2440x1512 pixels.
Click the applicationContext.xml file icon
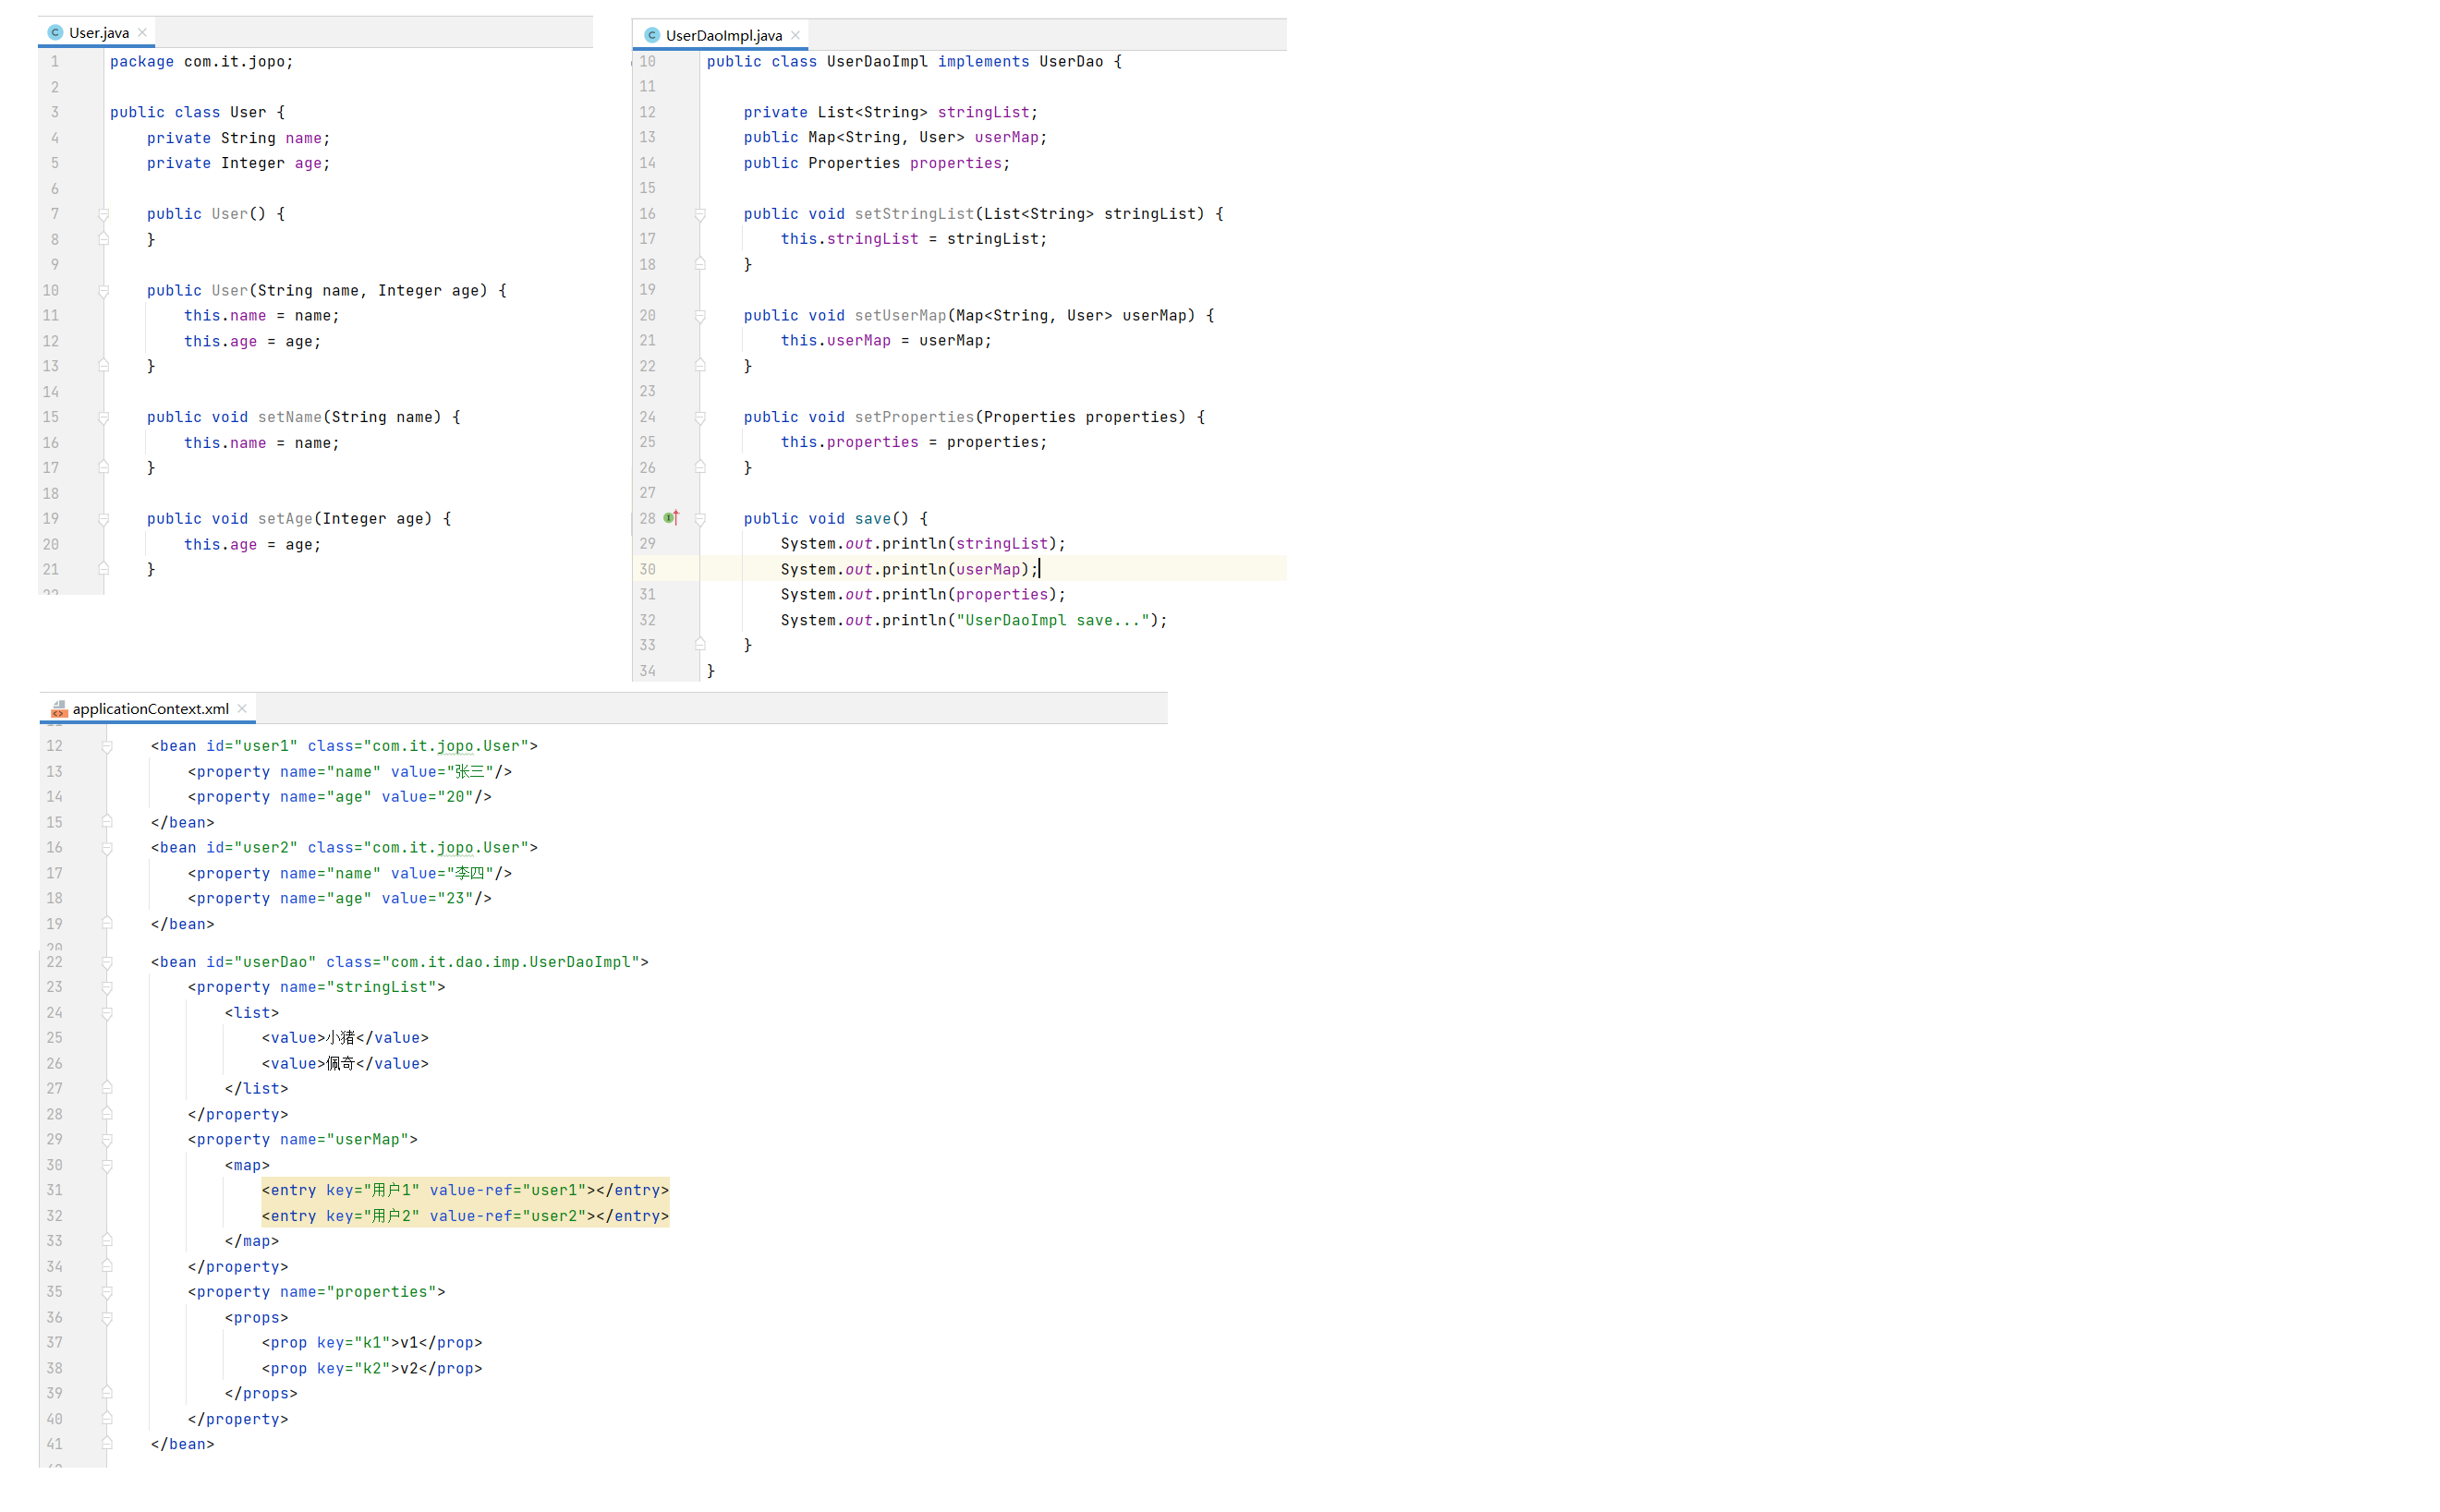[59, 709]
